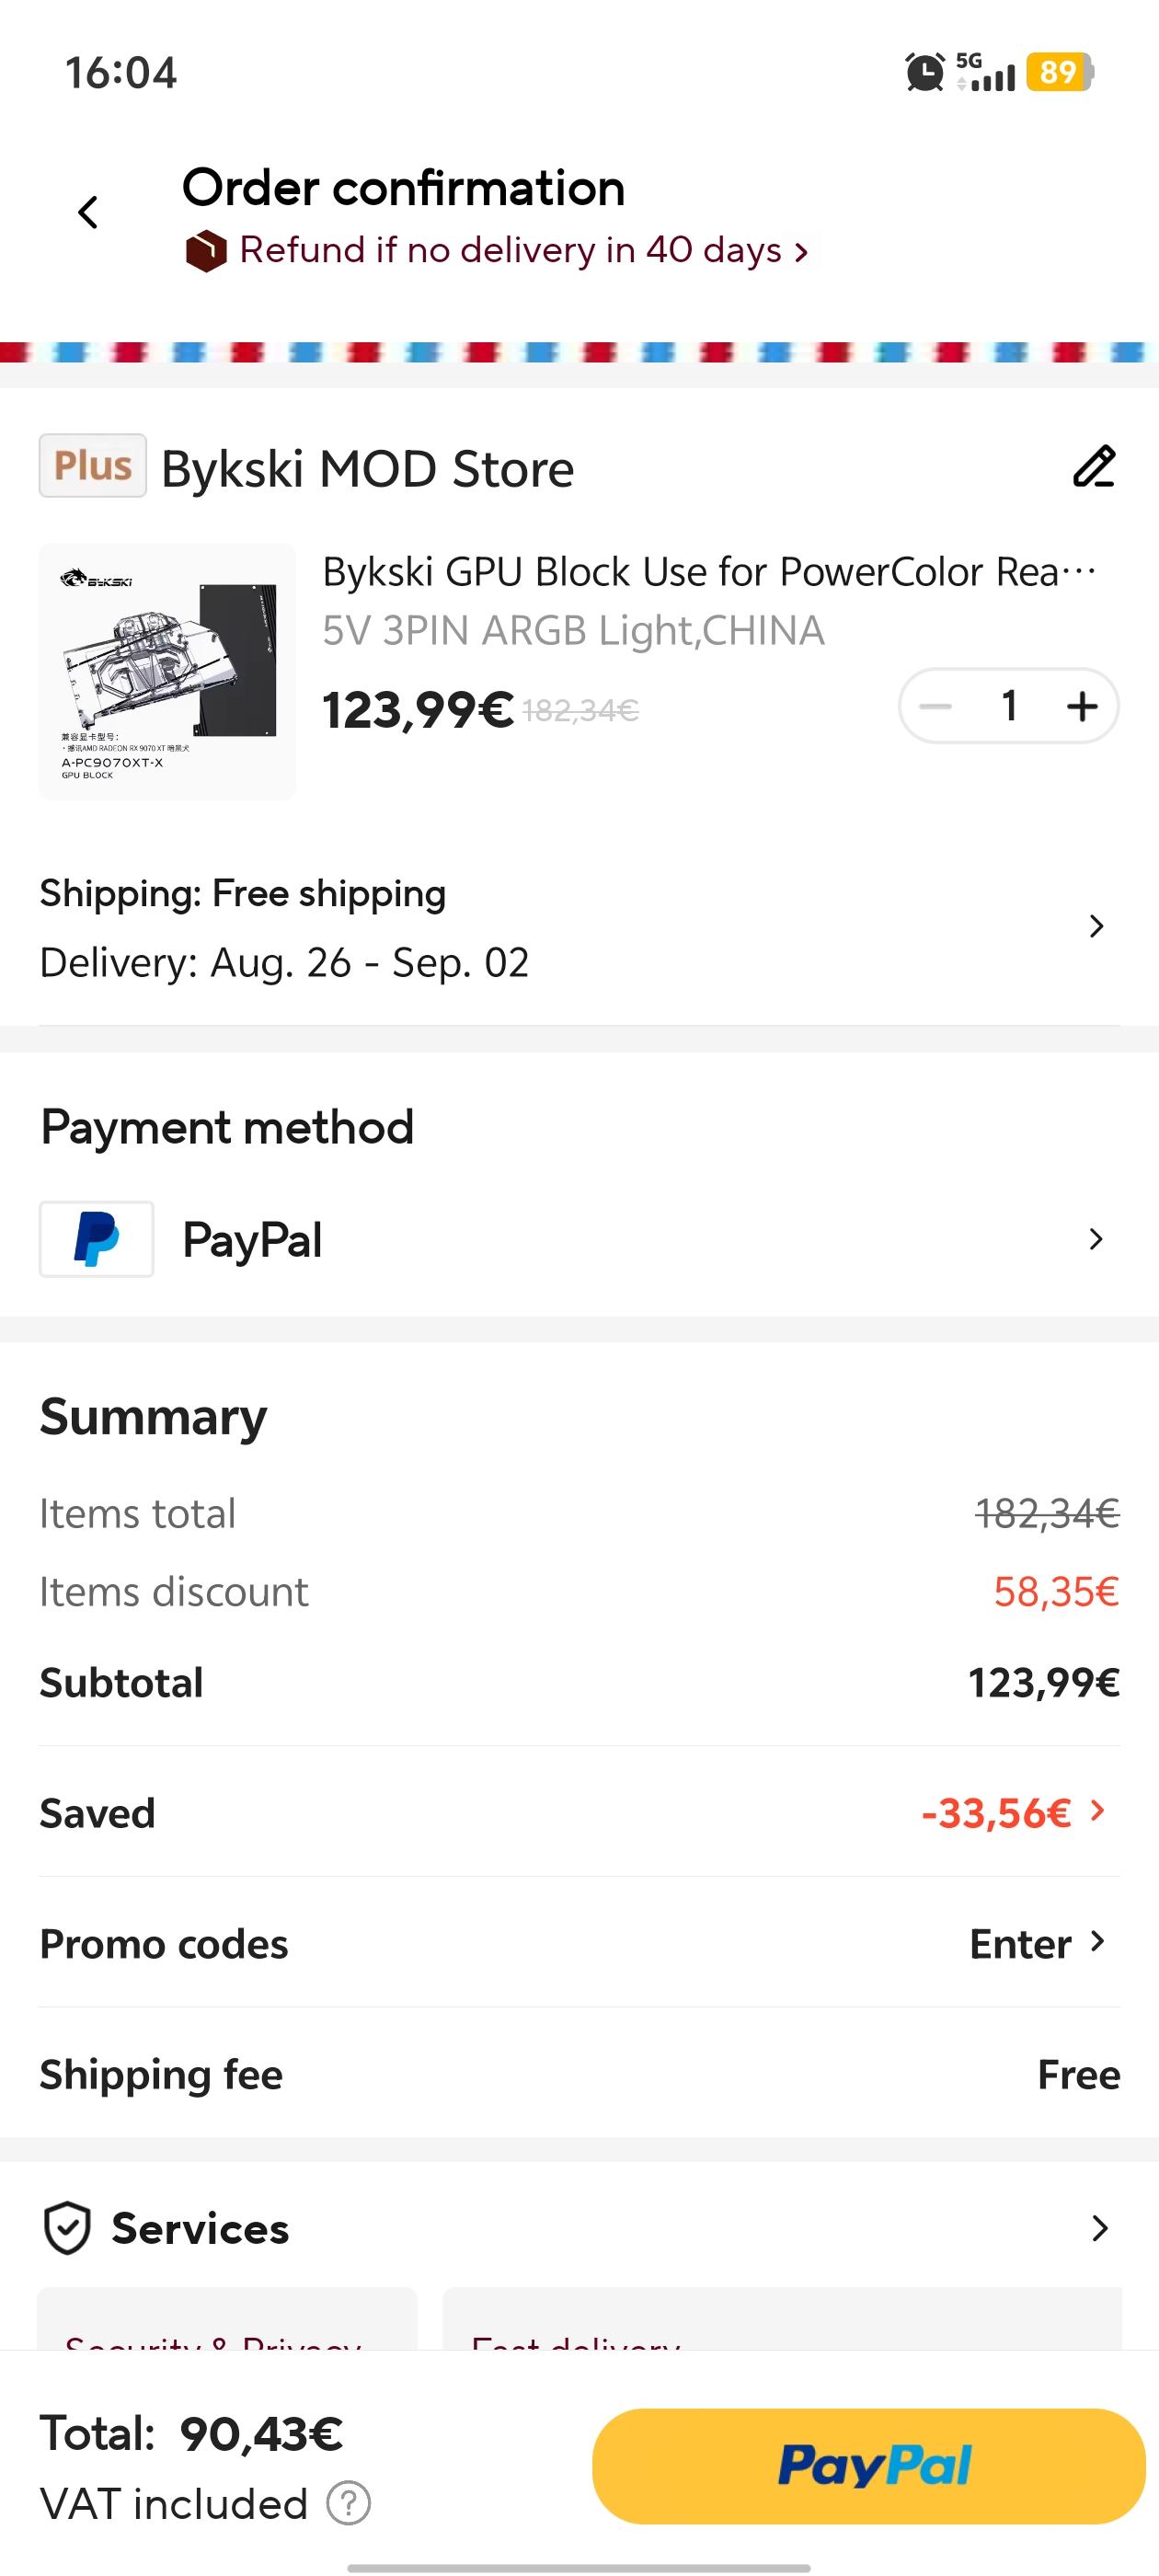
Task: Increase item quantity with plus button
Action: pos(1082,706)
